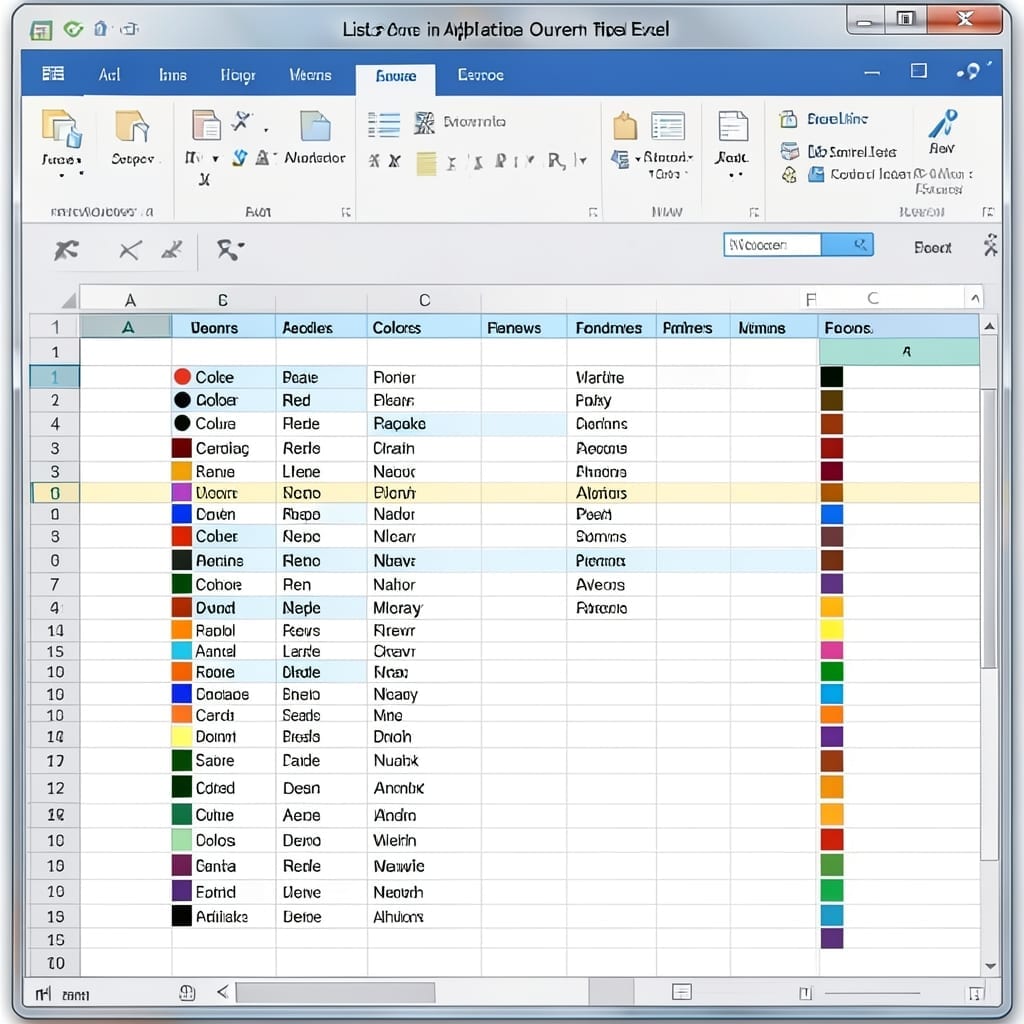Click the blue search magnifier button

[x=848, y=245]
